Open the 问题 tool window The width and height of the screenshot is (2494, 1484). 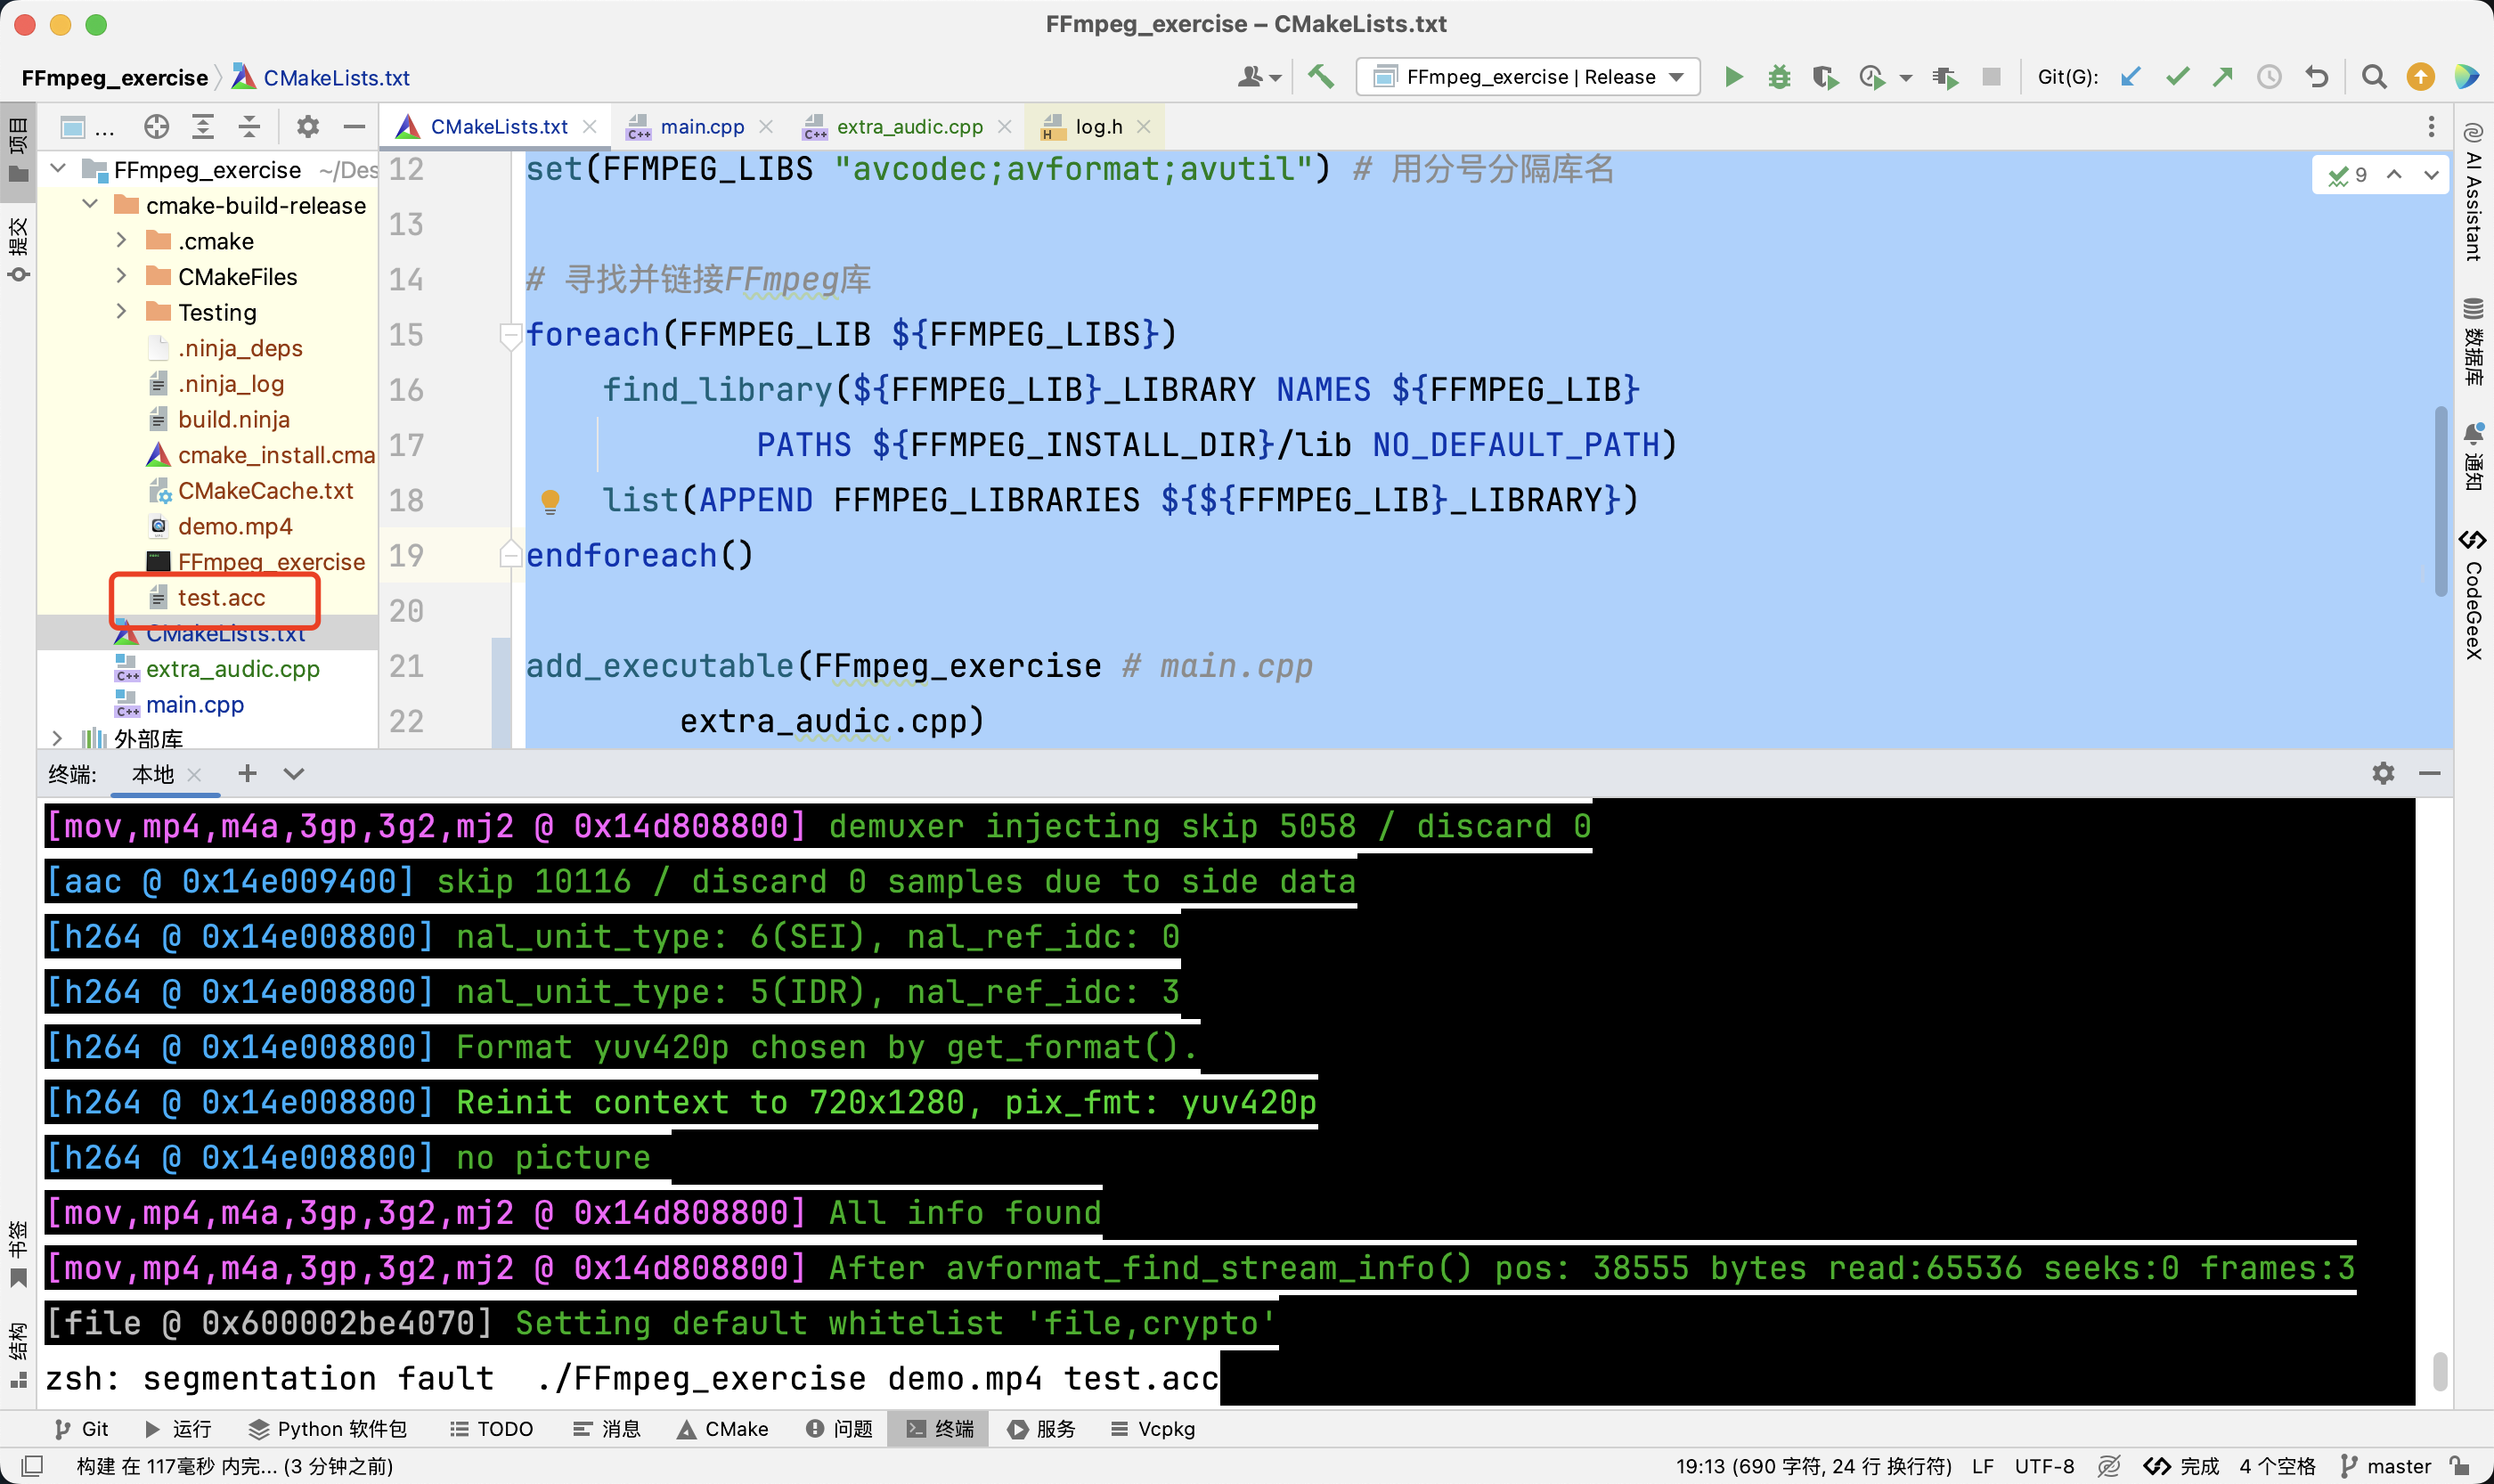click(839, 1428)
